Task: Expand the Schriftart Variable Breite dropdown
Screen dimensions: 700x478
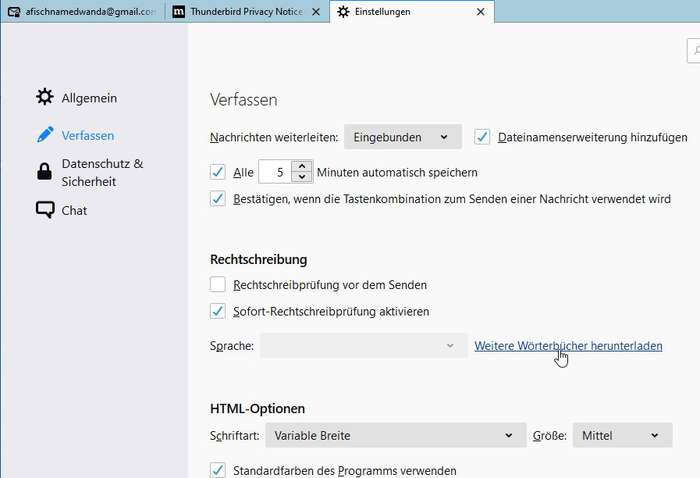Action: pos(395,436)
